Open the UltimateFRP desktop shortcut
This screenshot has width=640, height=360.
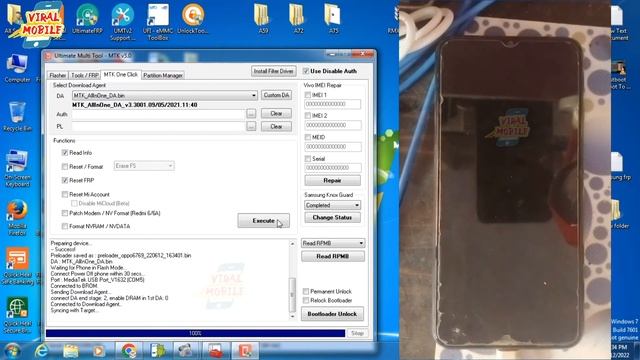[87, 18]
